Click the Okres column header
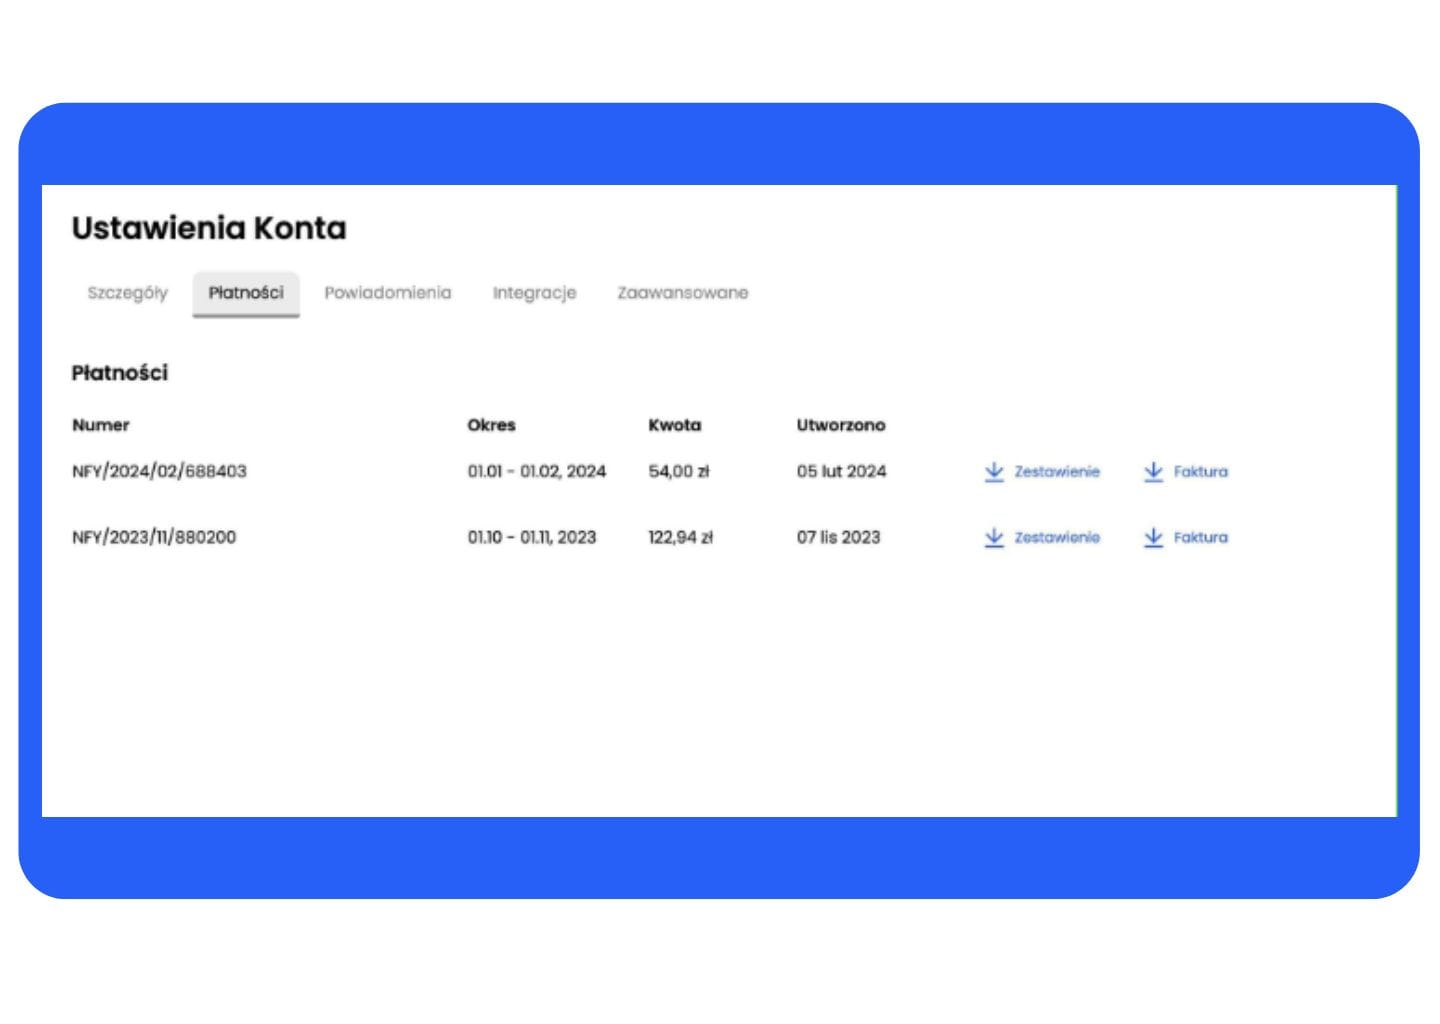This screenshot has height=1024, width=1440. [x=491, y=425]
